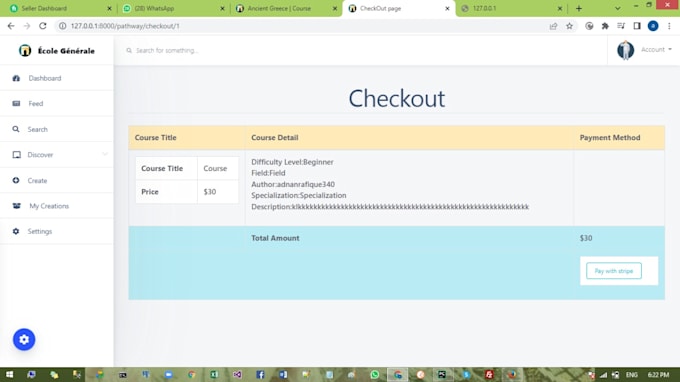Click the address bar URL
The image size is (680, 382).
(x=125, y=26)
